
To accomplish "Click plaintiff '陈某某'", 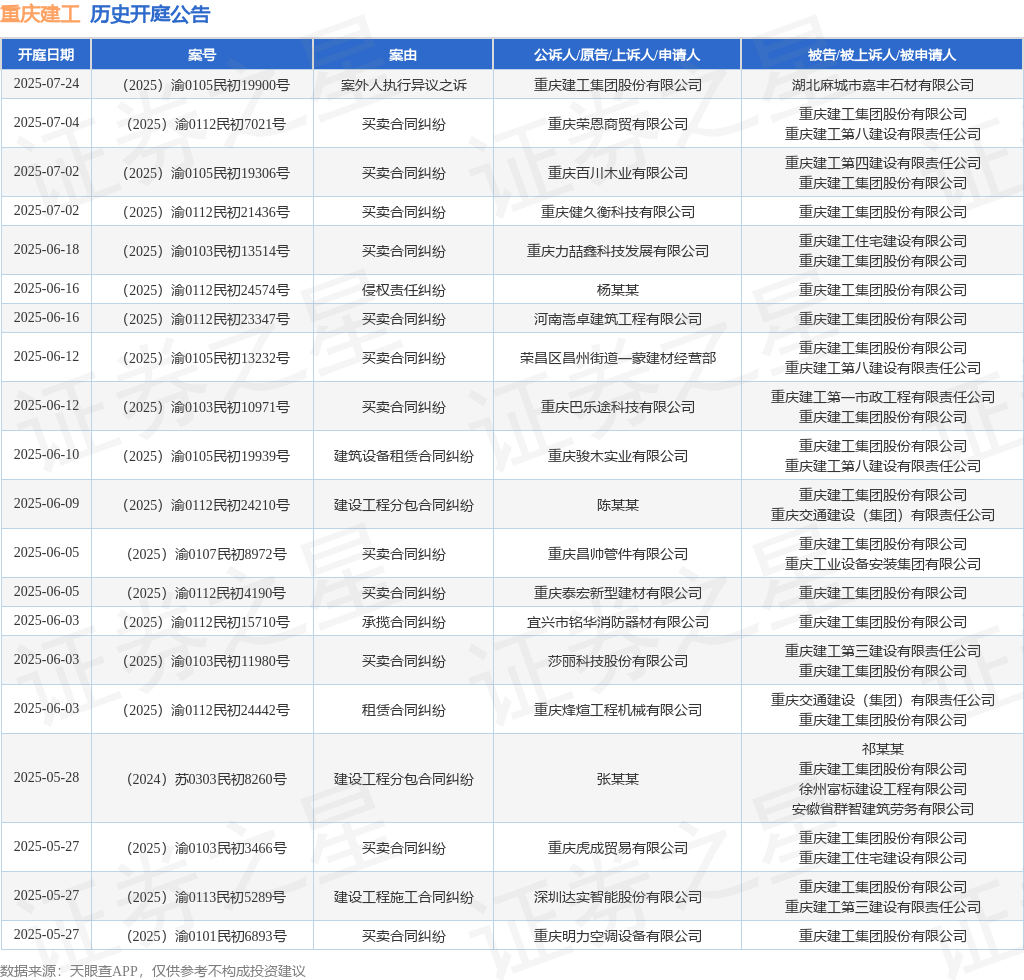I will [x=617, y=505].
